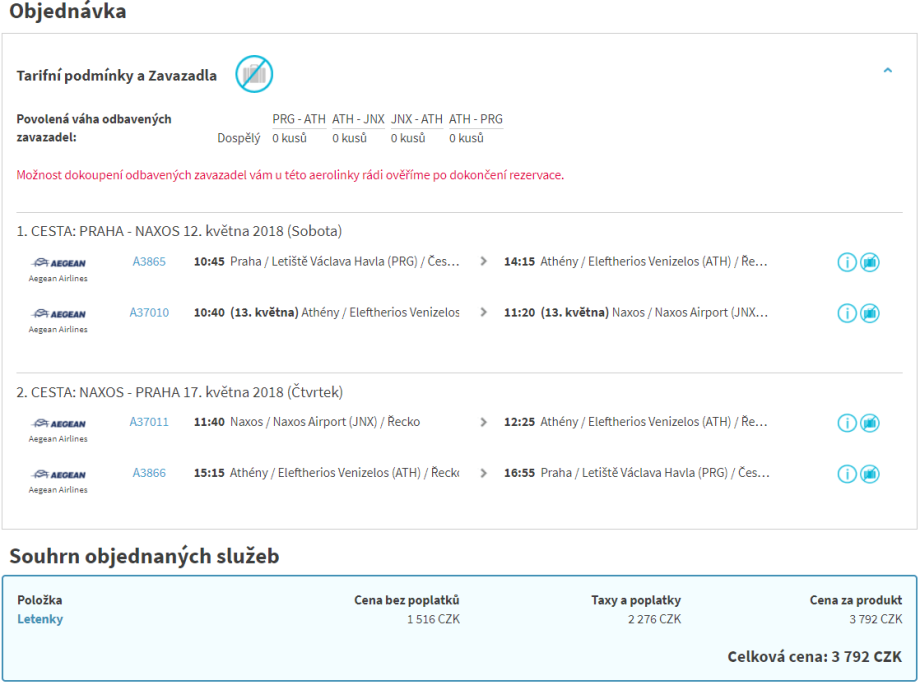Viewport: 920px width, 685px height.
Task: Click flight number A3866 link
Action: pyautogui.click(x=149, y=473)
